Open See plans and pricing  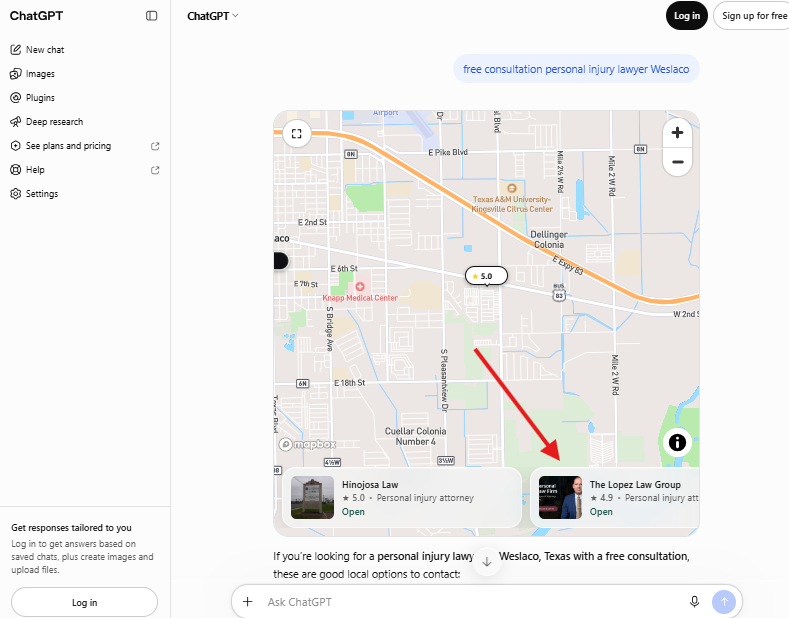pos(85,146)
